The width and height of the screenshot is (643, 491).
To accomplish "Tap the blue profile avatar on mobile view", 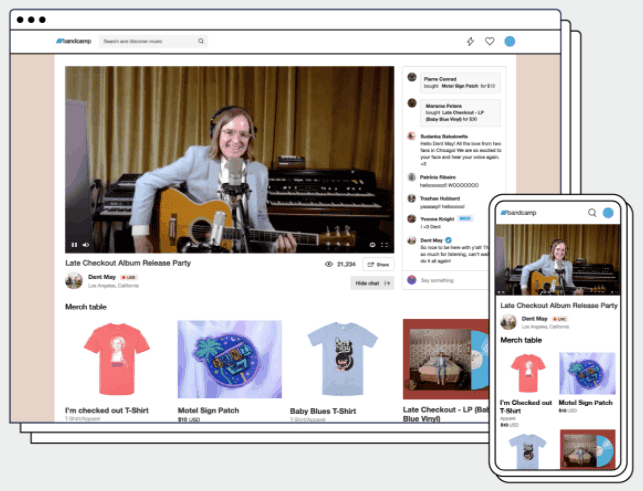I will pyautogui.click(x=608, y=212).
